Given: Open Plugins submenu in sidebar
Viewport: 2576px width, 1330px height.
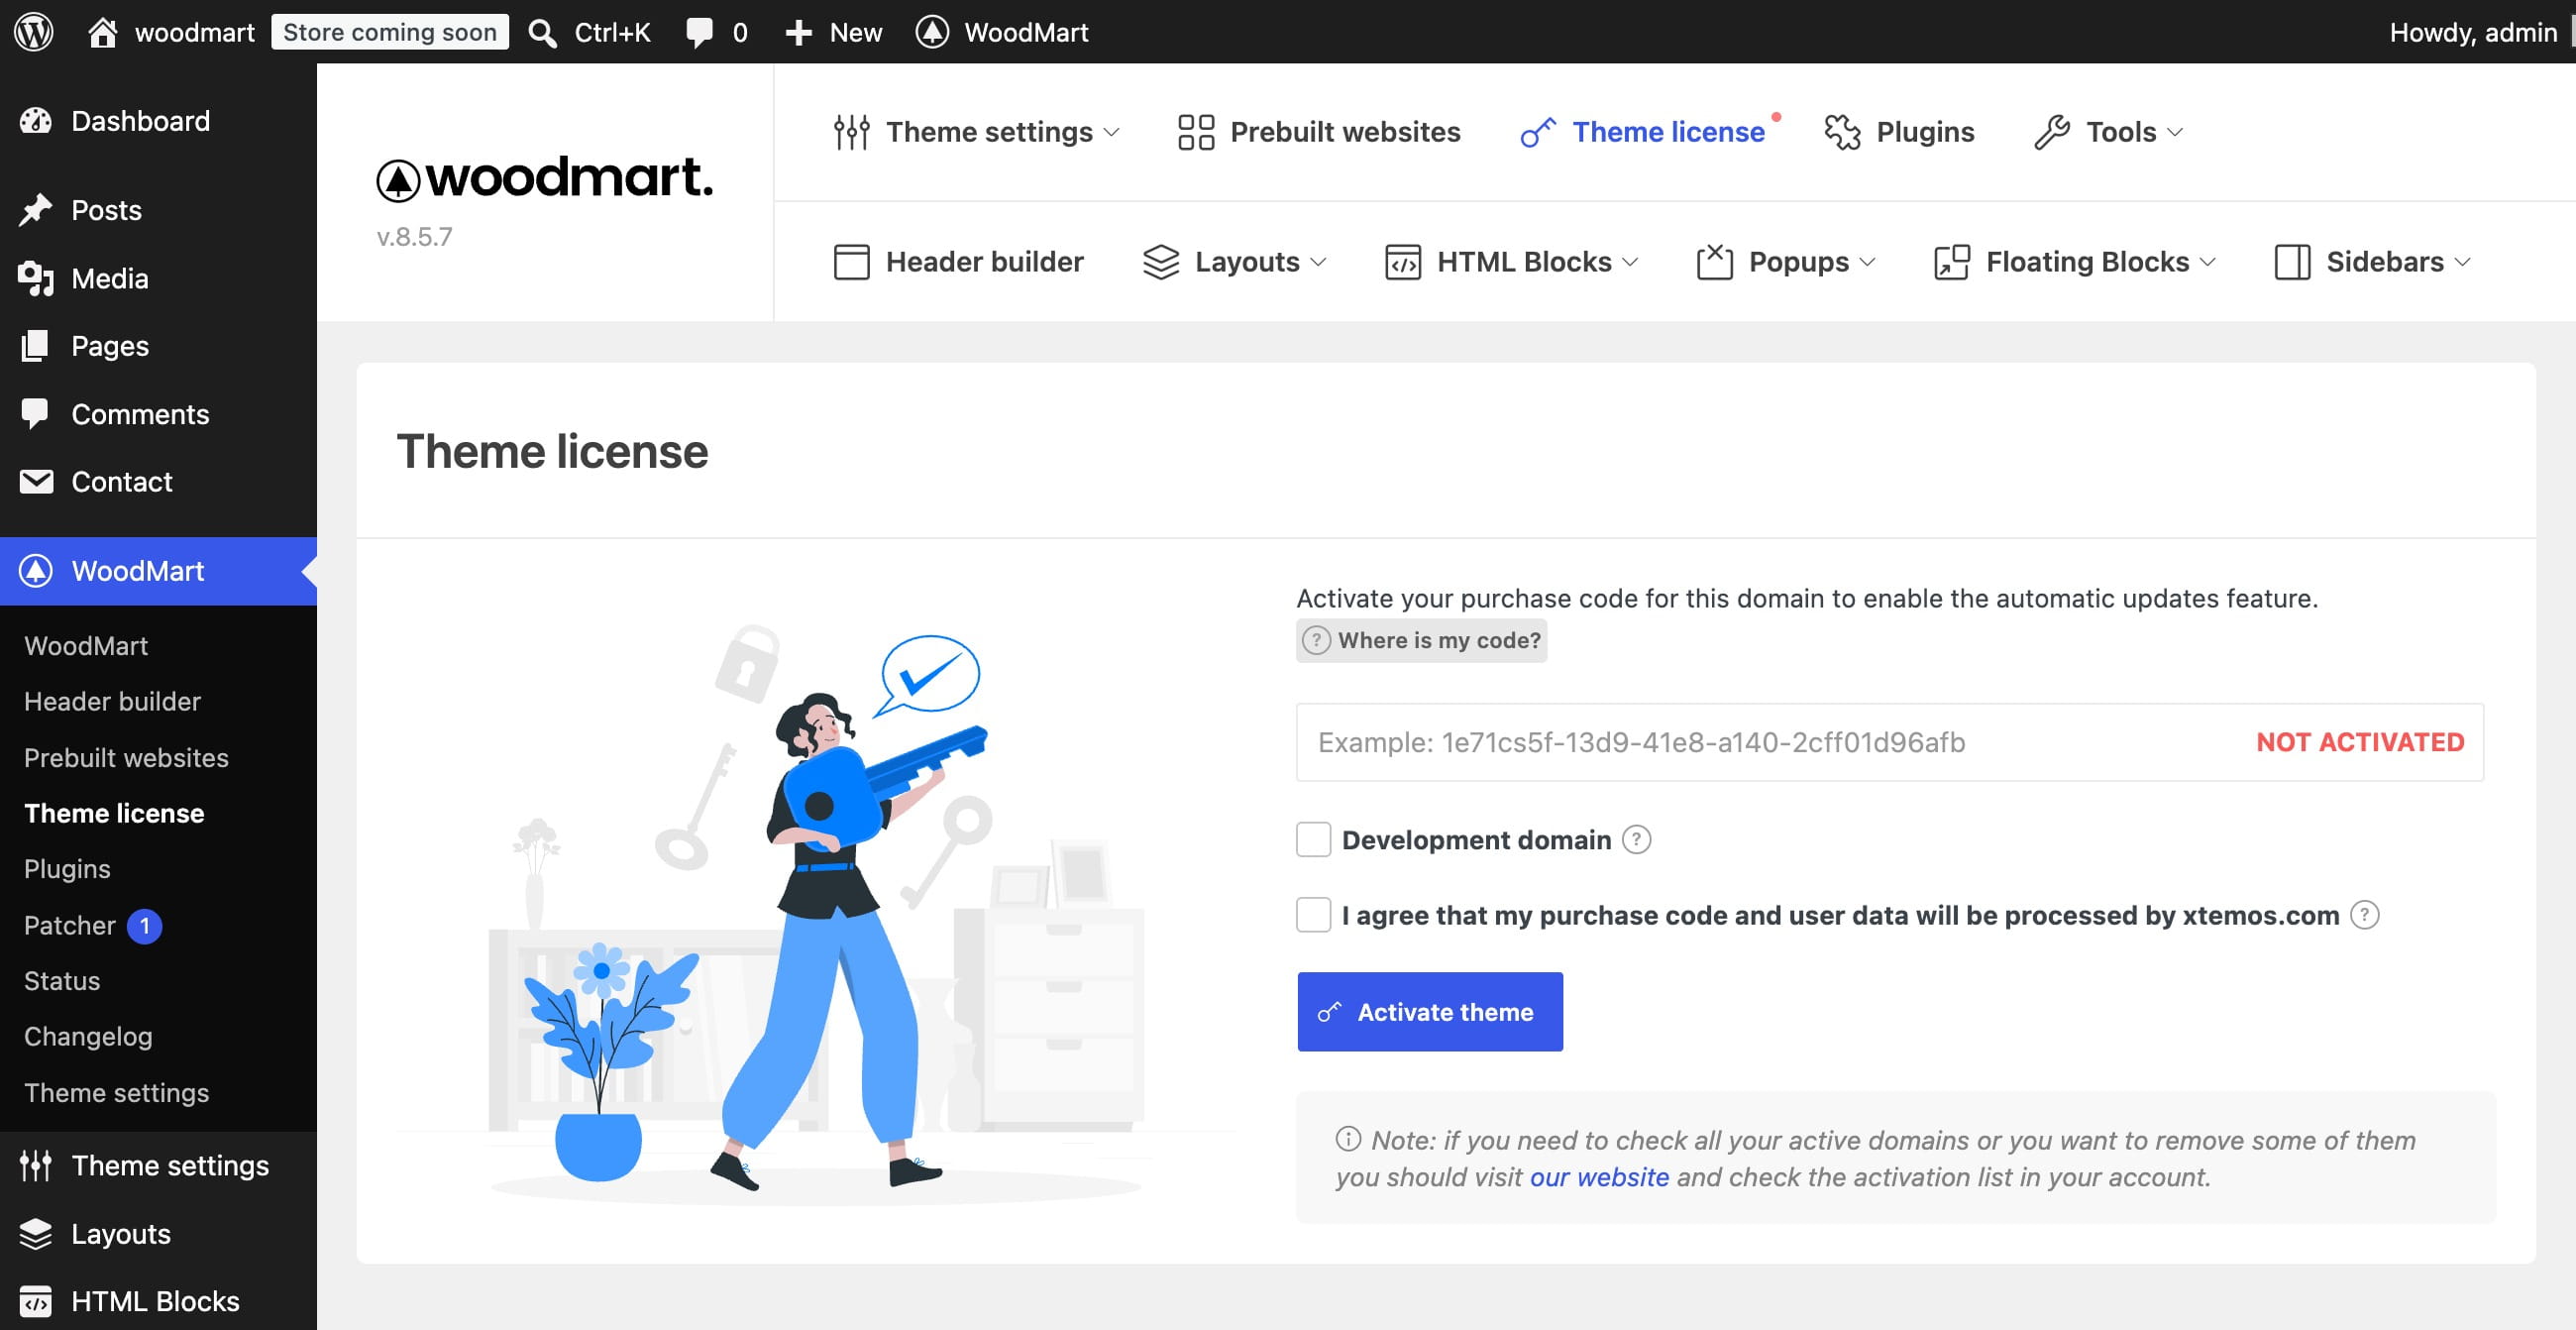Looking at the screenshot, I should point(67,869).
